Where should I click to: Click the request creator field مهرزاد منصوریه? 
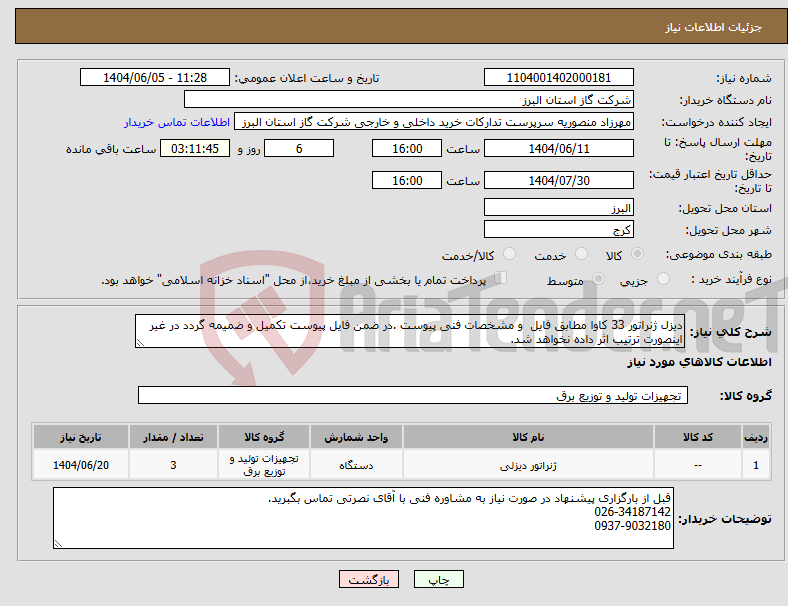(x=434, y=122)
